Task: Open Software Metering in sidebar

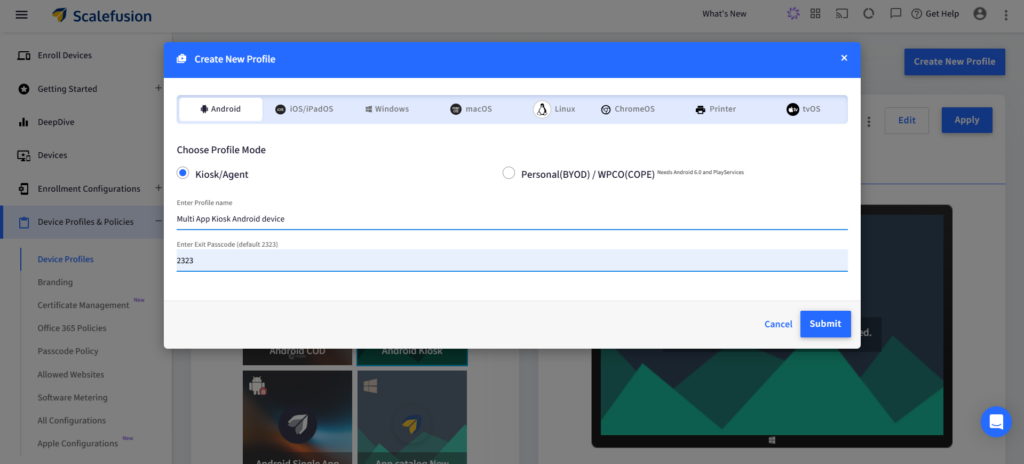Action: pyautogui.click(x=72, y=397)
